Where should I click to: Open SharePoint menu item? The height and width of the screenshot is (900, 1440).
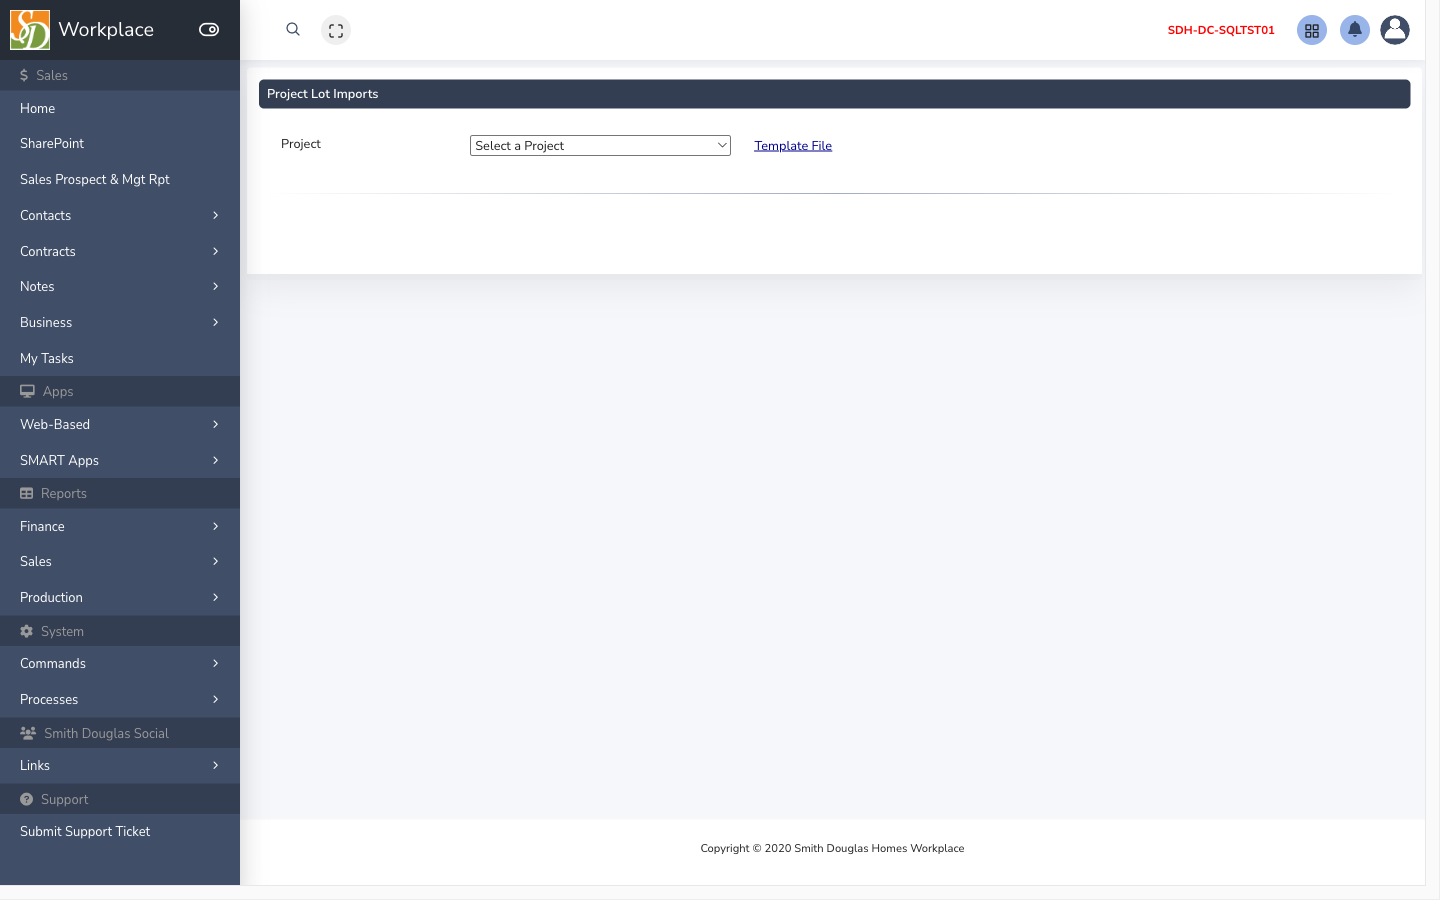coord(120,143)
